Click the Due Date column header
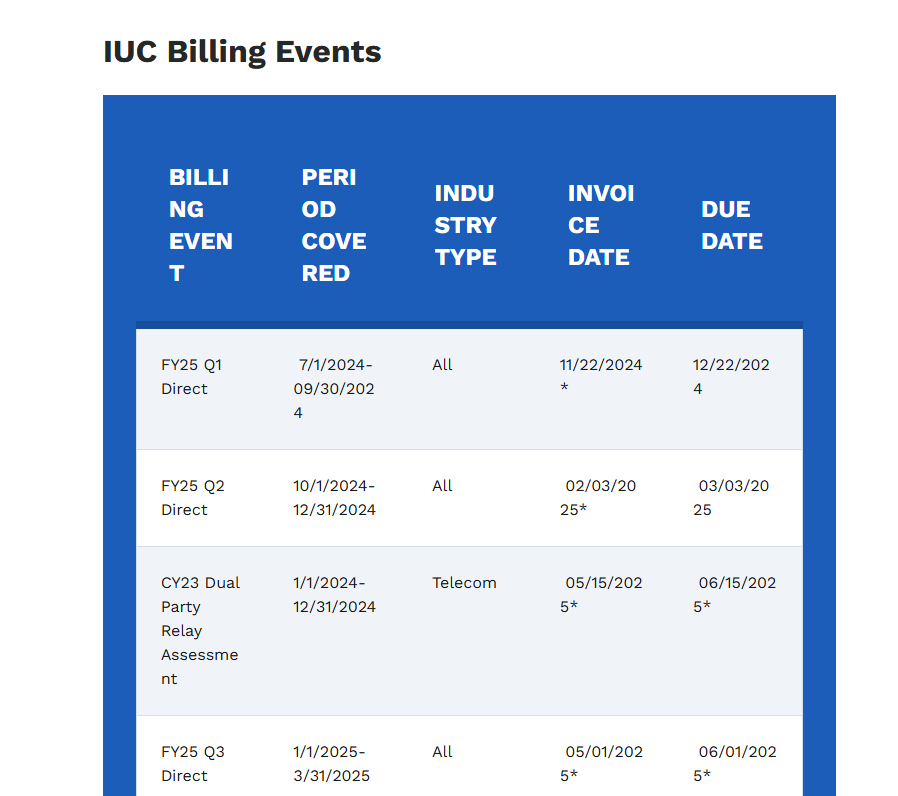This screenshot has height=796, width=898. click(x=732, y=225)
